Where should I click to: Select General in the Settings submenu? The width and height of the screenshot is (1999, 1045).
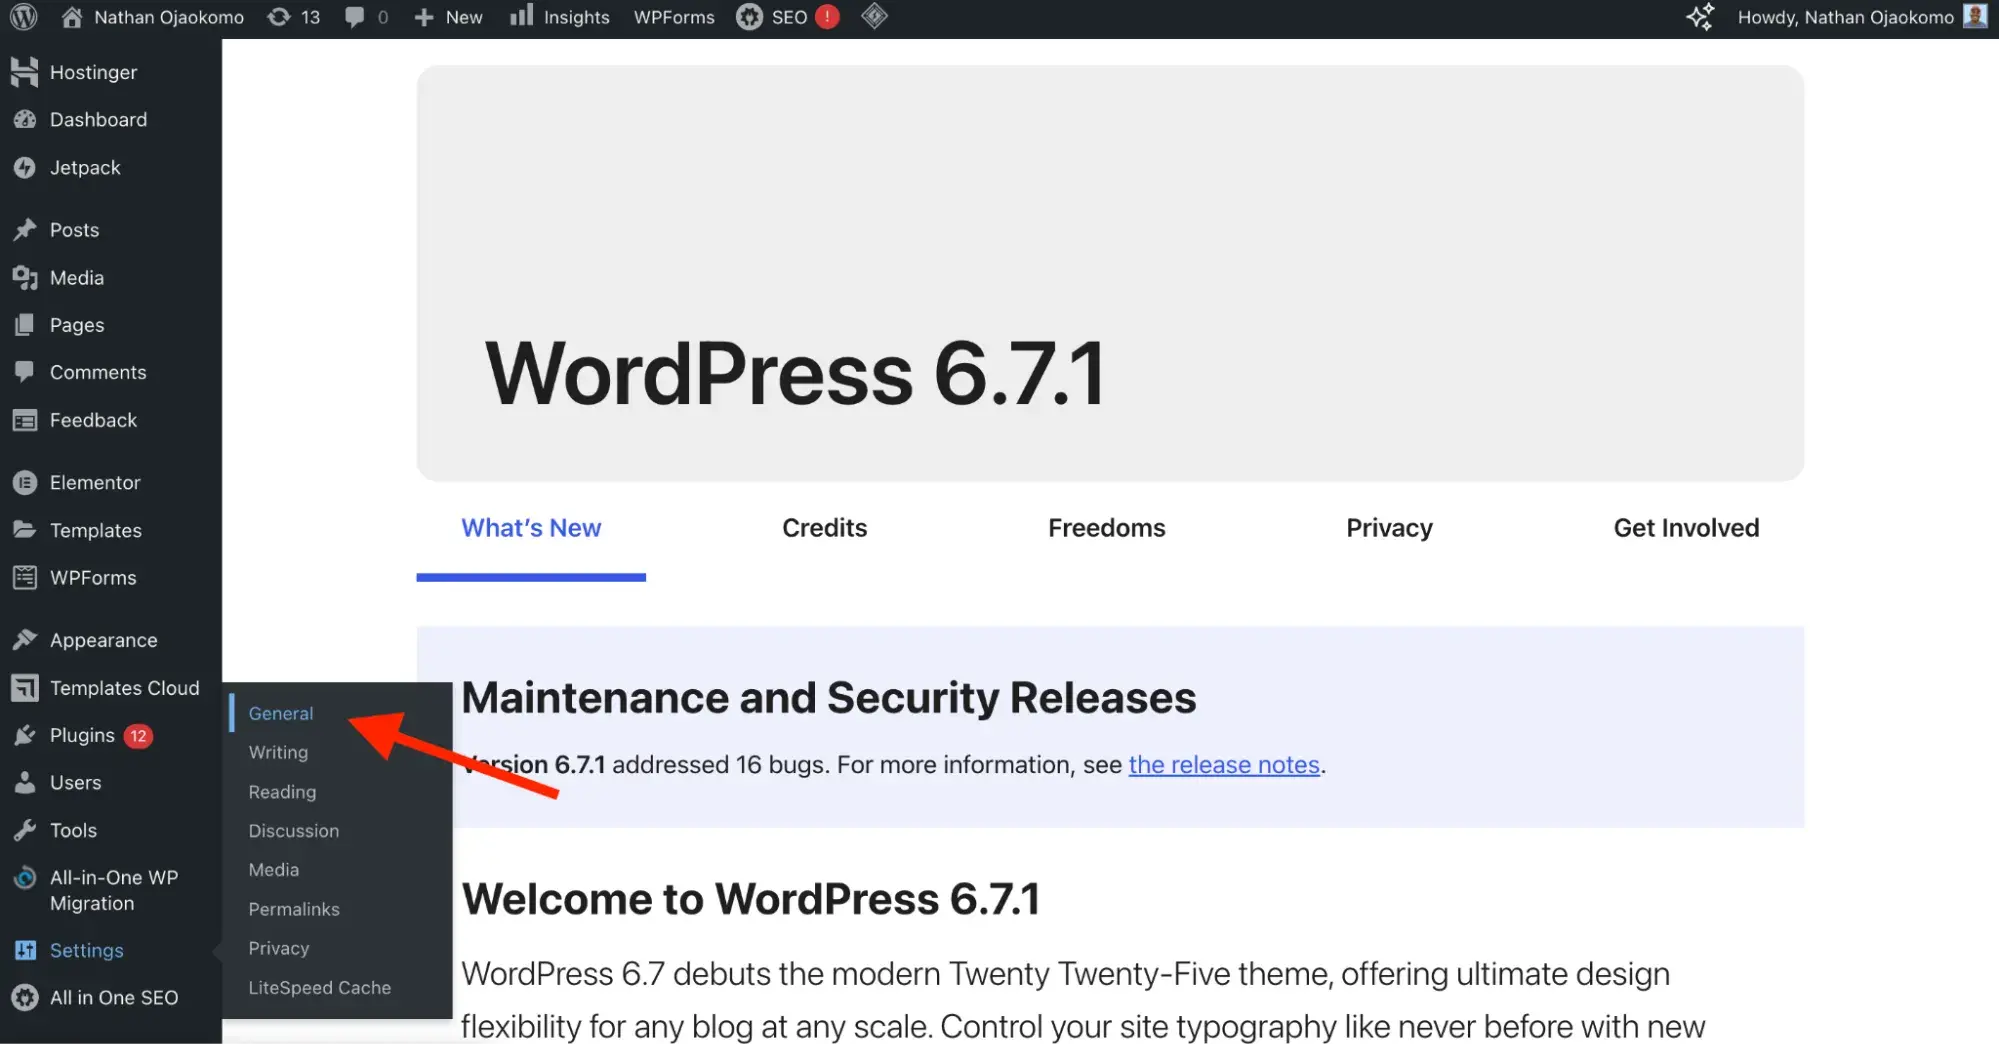(281, 713)
